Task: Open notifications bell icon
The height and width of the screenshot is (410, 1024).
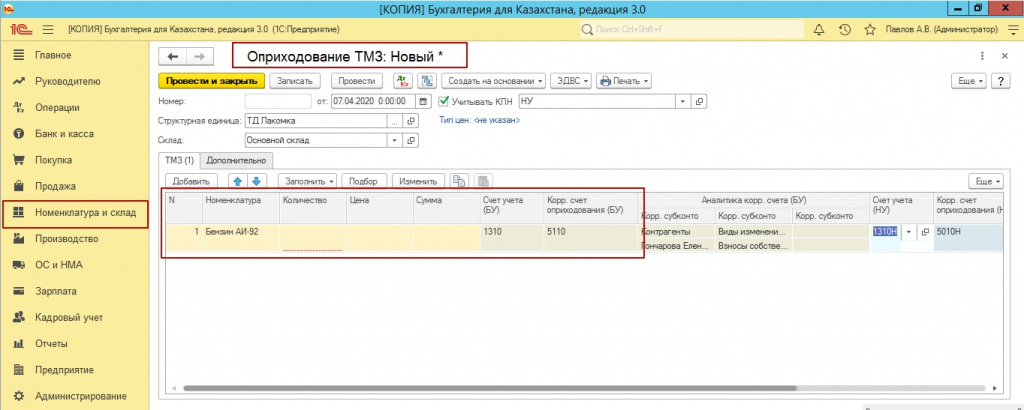Action: pyautogui.click(x=818, y=29)
